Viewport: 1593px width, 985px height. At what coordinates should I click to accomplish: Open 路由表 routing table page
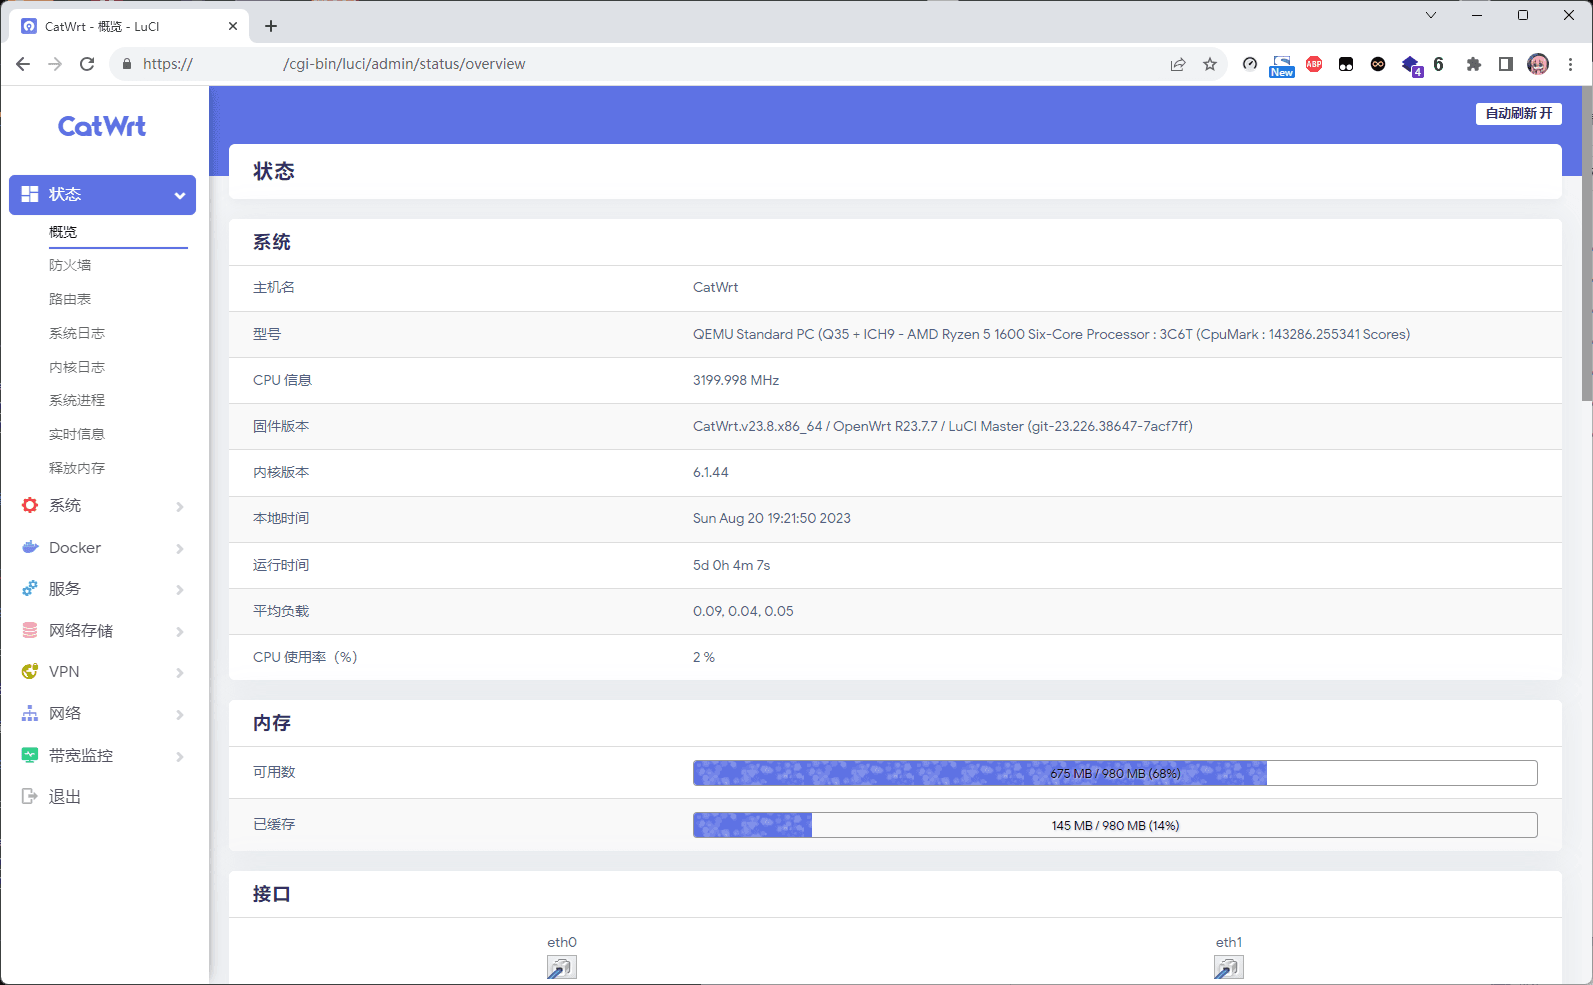coord(70,299)
